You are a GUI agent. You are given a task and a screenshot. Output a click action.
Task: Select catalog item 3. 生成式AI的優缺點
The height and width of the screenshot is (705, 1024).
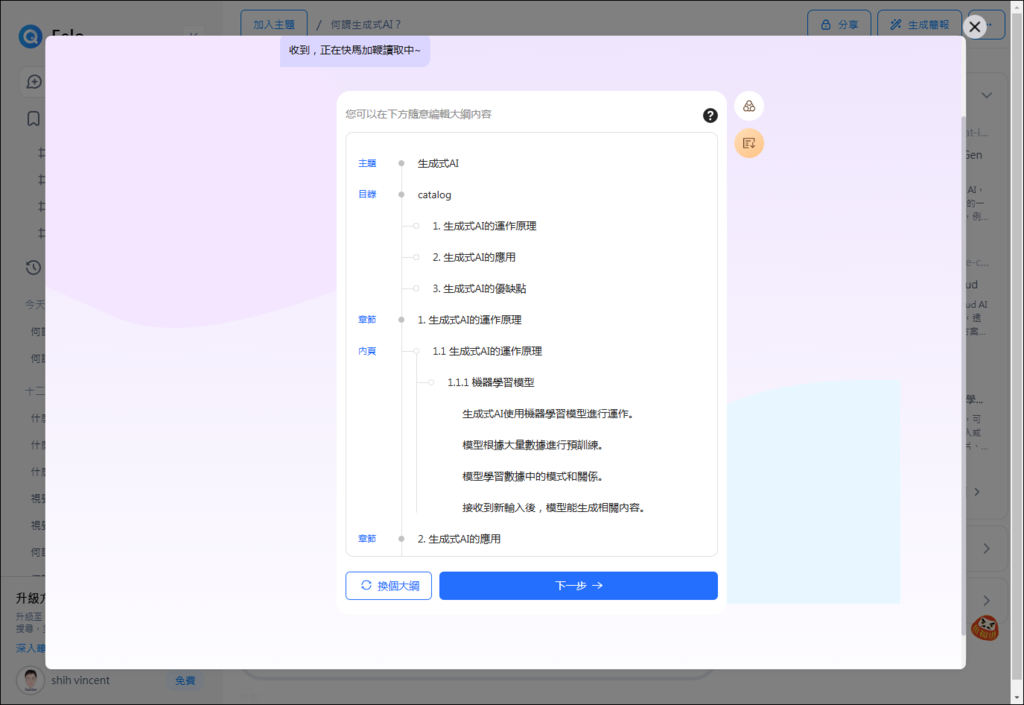479,289
